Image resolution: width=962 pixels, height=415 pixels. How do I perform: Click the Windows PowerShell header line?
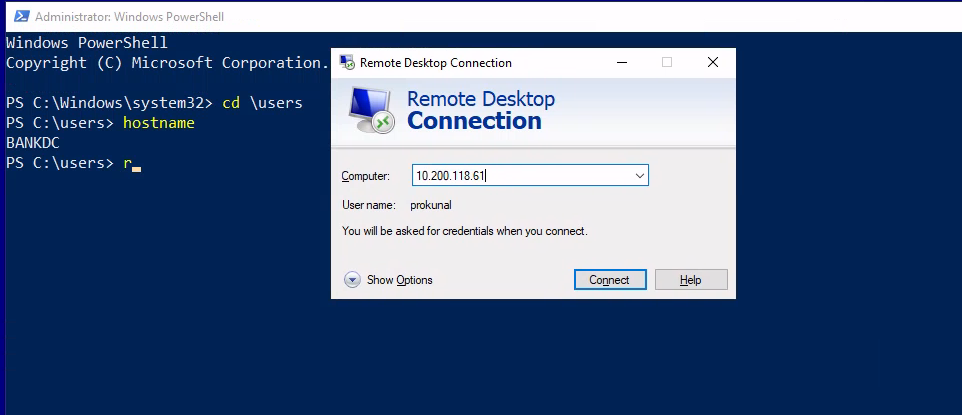tap(87, 43)
